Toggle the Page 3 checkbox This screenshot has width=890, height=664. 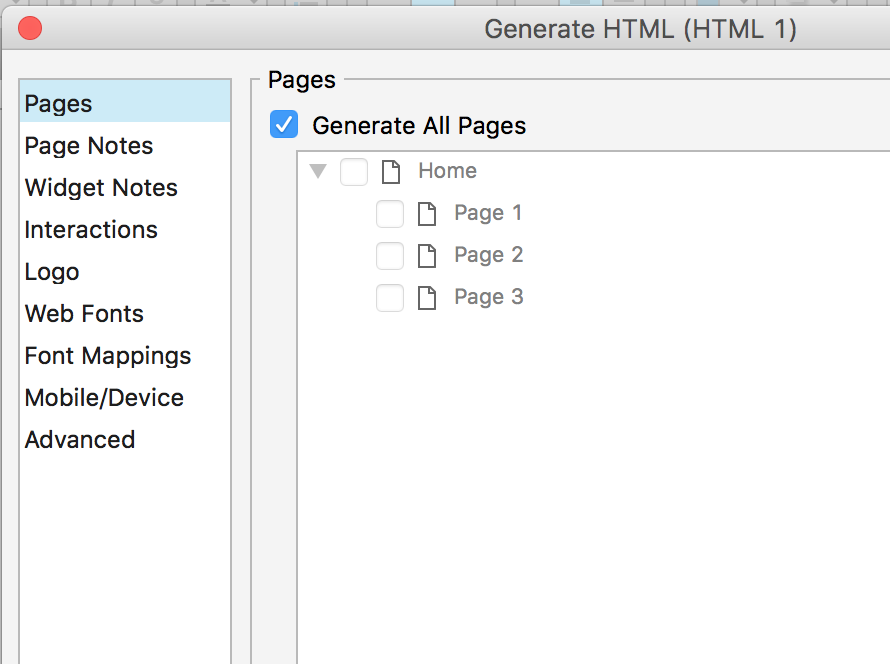pos(390,298)
